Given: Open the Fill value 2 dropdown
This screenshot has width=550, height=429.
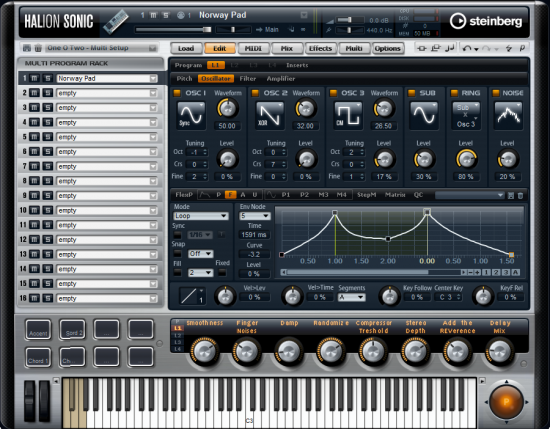Looking at the screenshot, I should coord(200,273).
